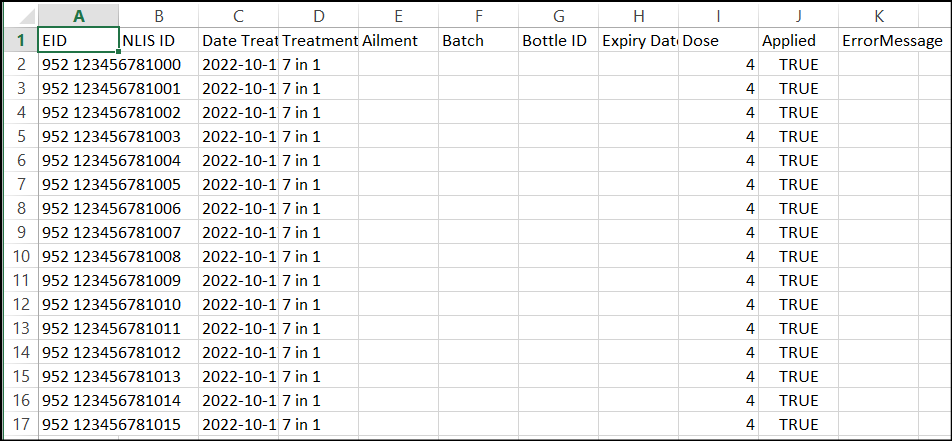
Task: Select the 7 in 1 cell in row 14
Action: pyautogui.click(x=318, y=352)
